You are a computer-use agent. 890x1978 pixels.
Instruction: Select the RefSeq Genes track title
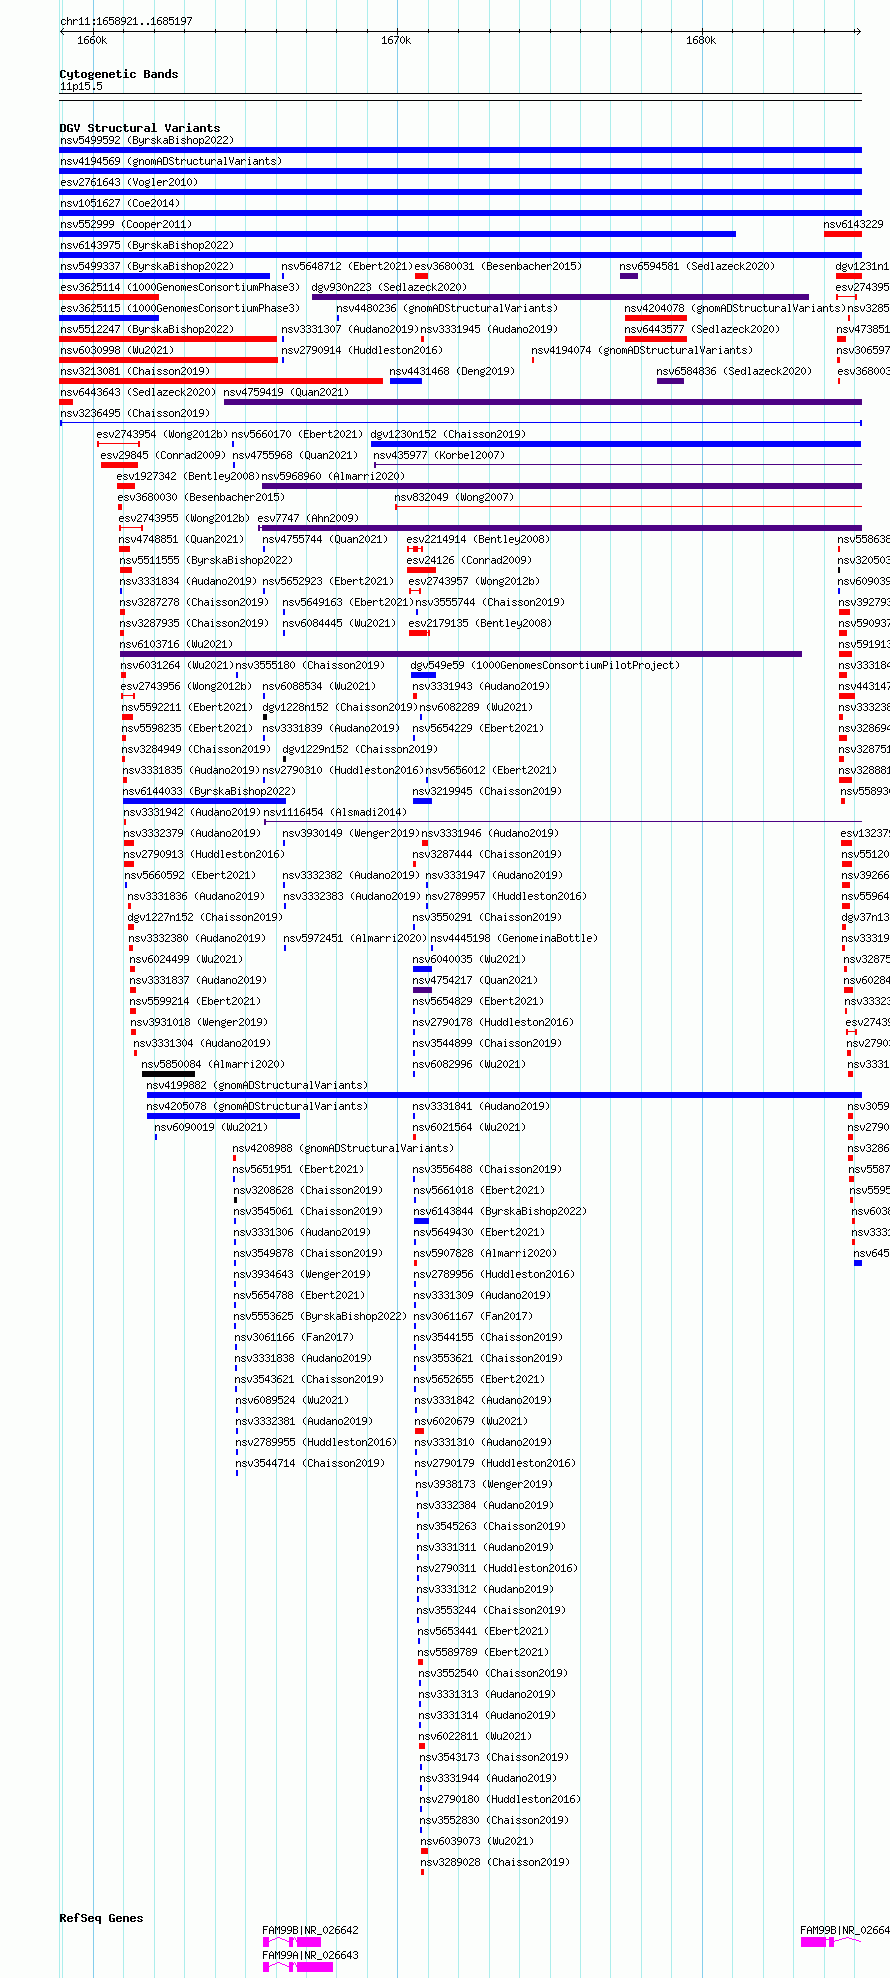(x=101, y=1918)
